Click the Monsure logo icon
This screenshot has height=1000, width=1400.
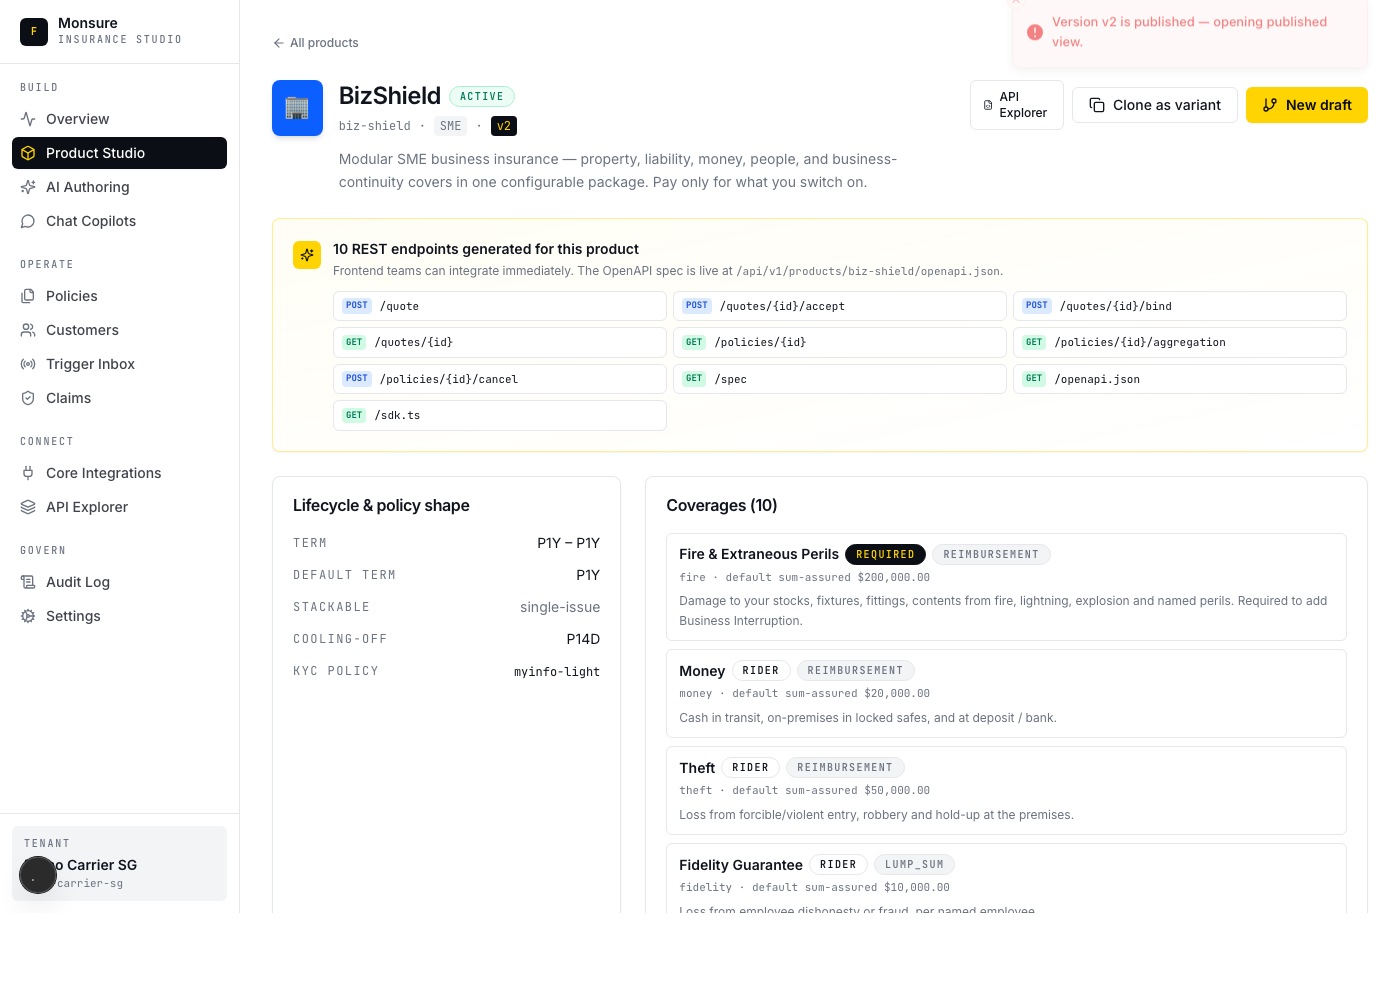34,32
